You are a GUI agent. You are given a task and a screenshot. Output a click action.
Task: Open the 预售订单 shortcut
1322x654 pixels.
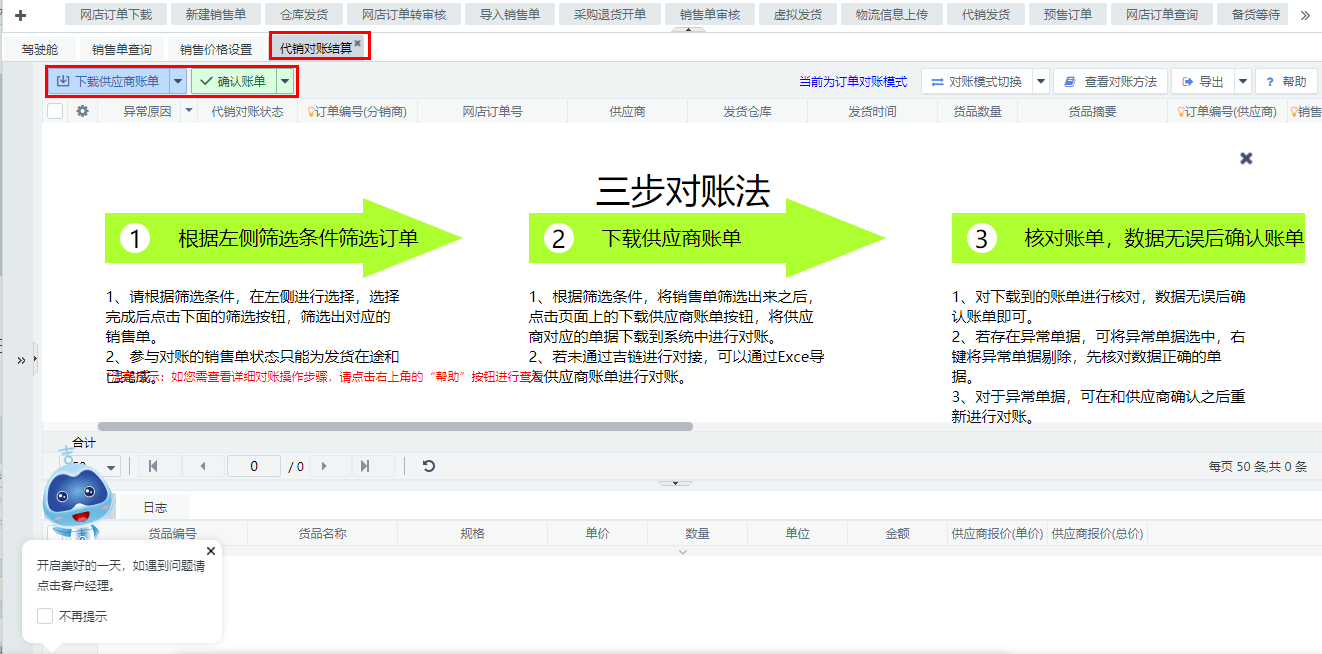click(x=1068, y=14)
